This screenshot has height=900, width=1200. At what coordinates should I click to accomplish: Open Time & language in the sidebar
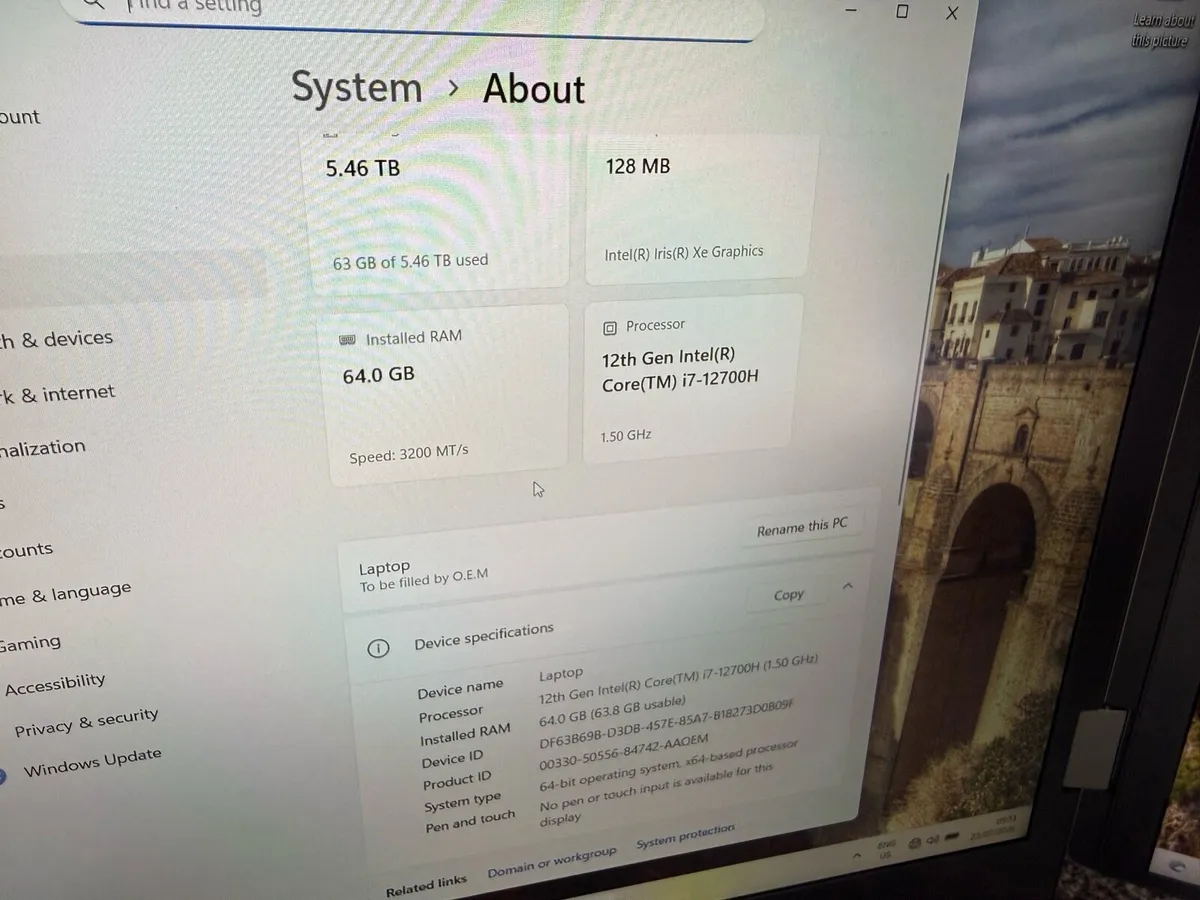pos(66,594)
